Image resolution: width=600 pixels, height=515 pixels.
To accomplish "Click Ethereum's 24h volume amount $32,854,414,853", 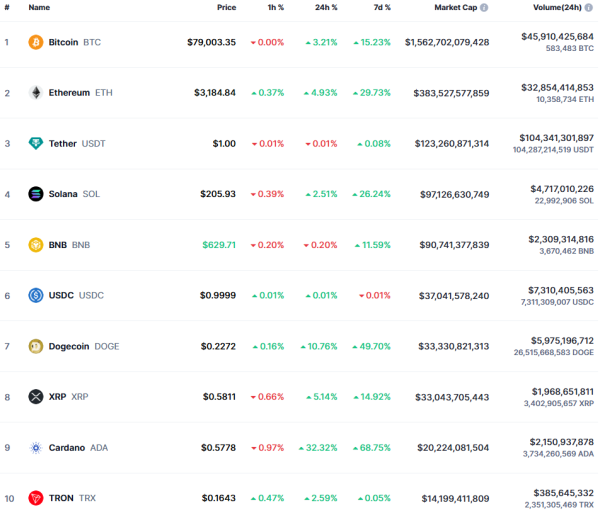I will (557, 88).
